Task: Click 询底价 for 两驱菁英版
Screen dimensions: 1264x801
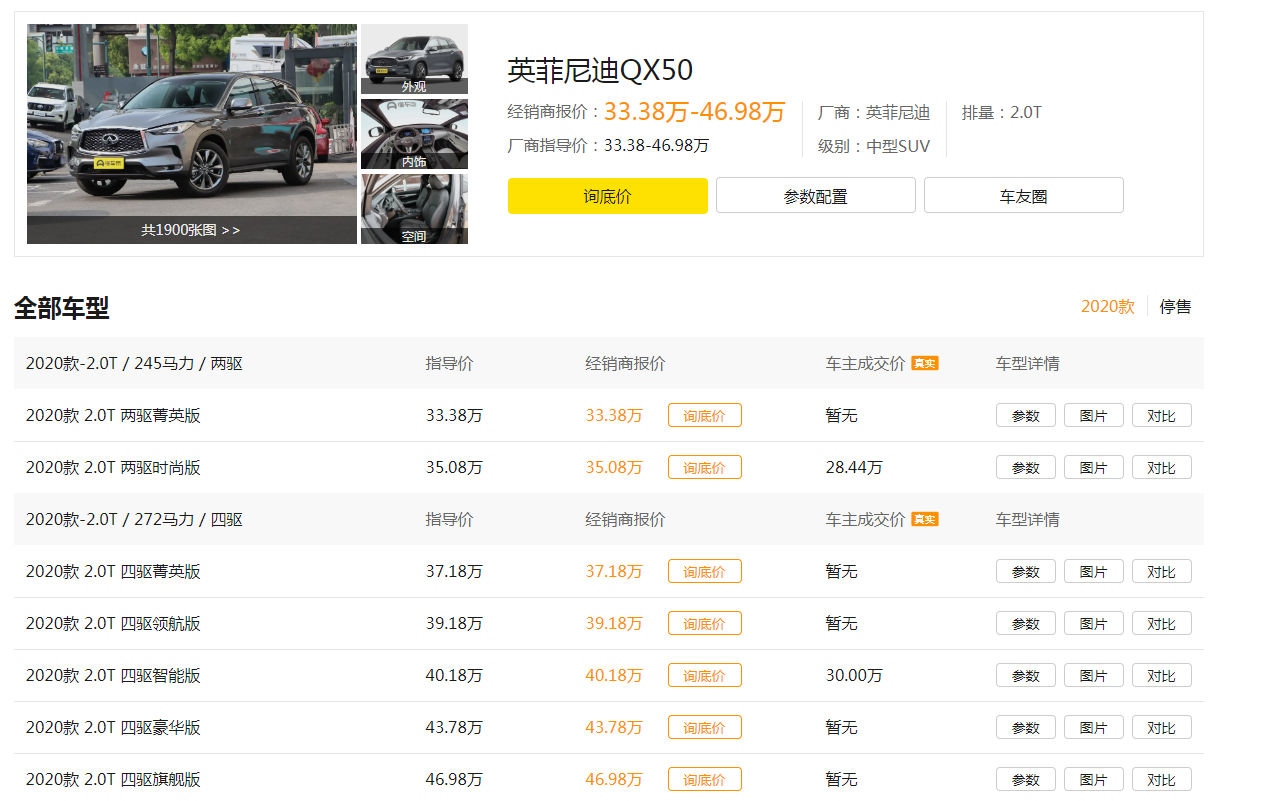Action: (x=705, y=416)
